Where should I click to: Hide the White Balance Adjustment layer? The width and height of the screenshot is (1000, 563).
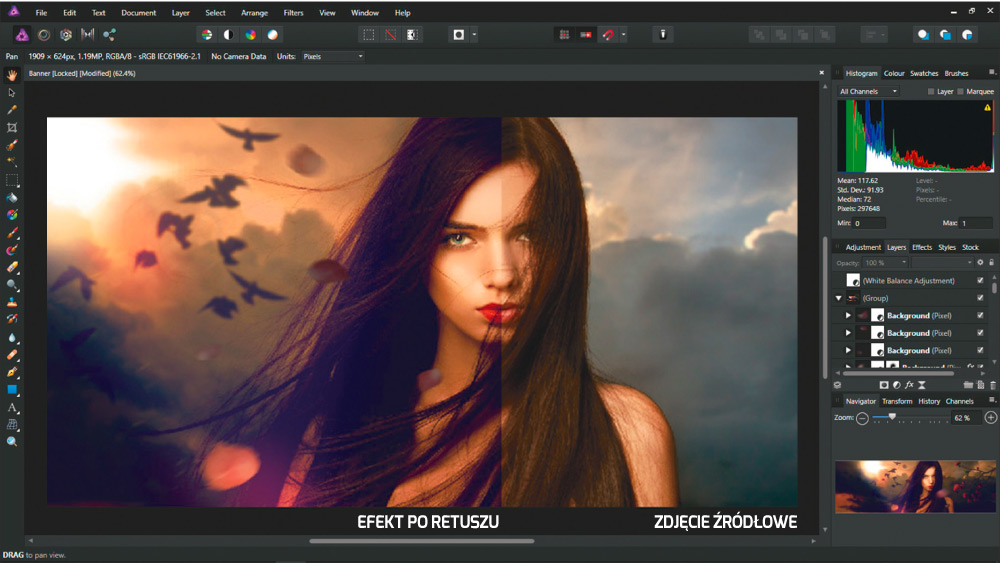pyautogui.click(x=980, y=281)
